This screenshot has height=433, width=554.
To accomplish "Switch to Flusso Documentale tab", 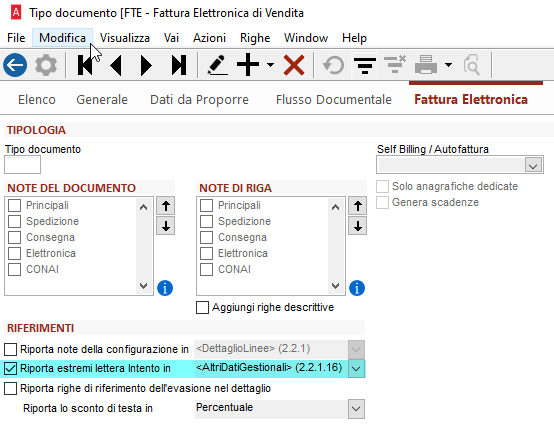I will (334, 100).
